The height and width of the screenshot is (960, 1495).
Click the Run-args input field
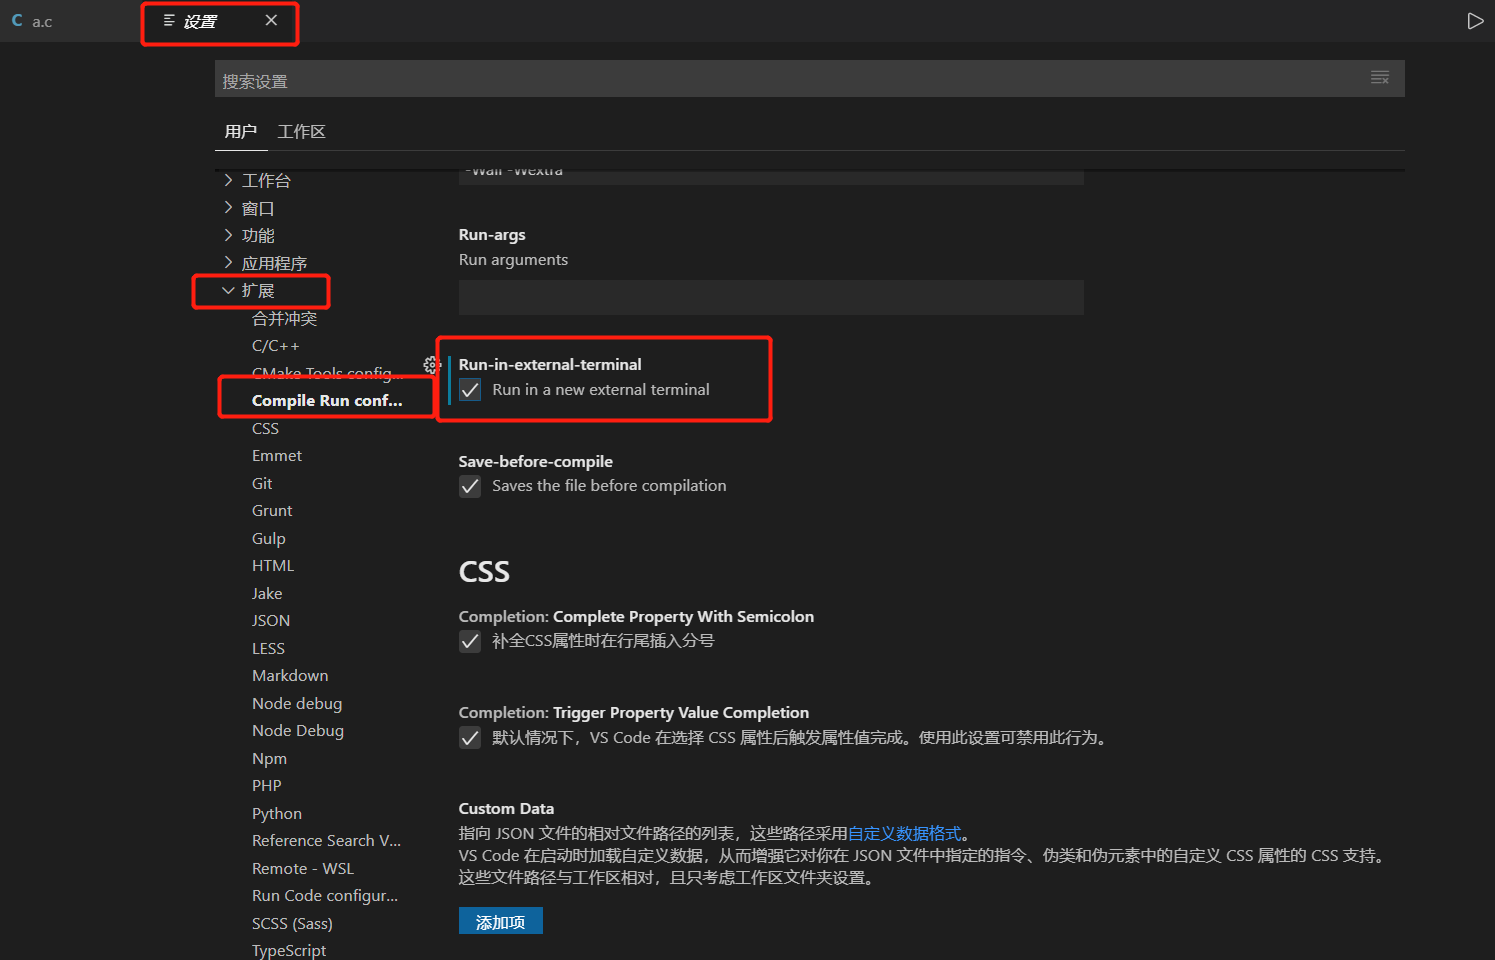tap(770, 297)
